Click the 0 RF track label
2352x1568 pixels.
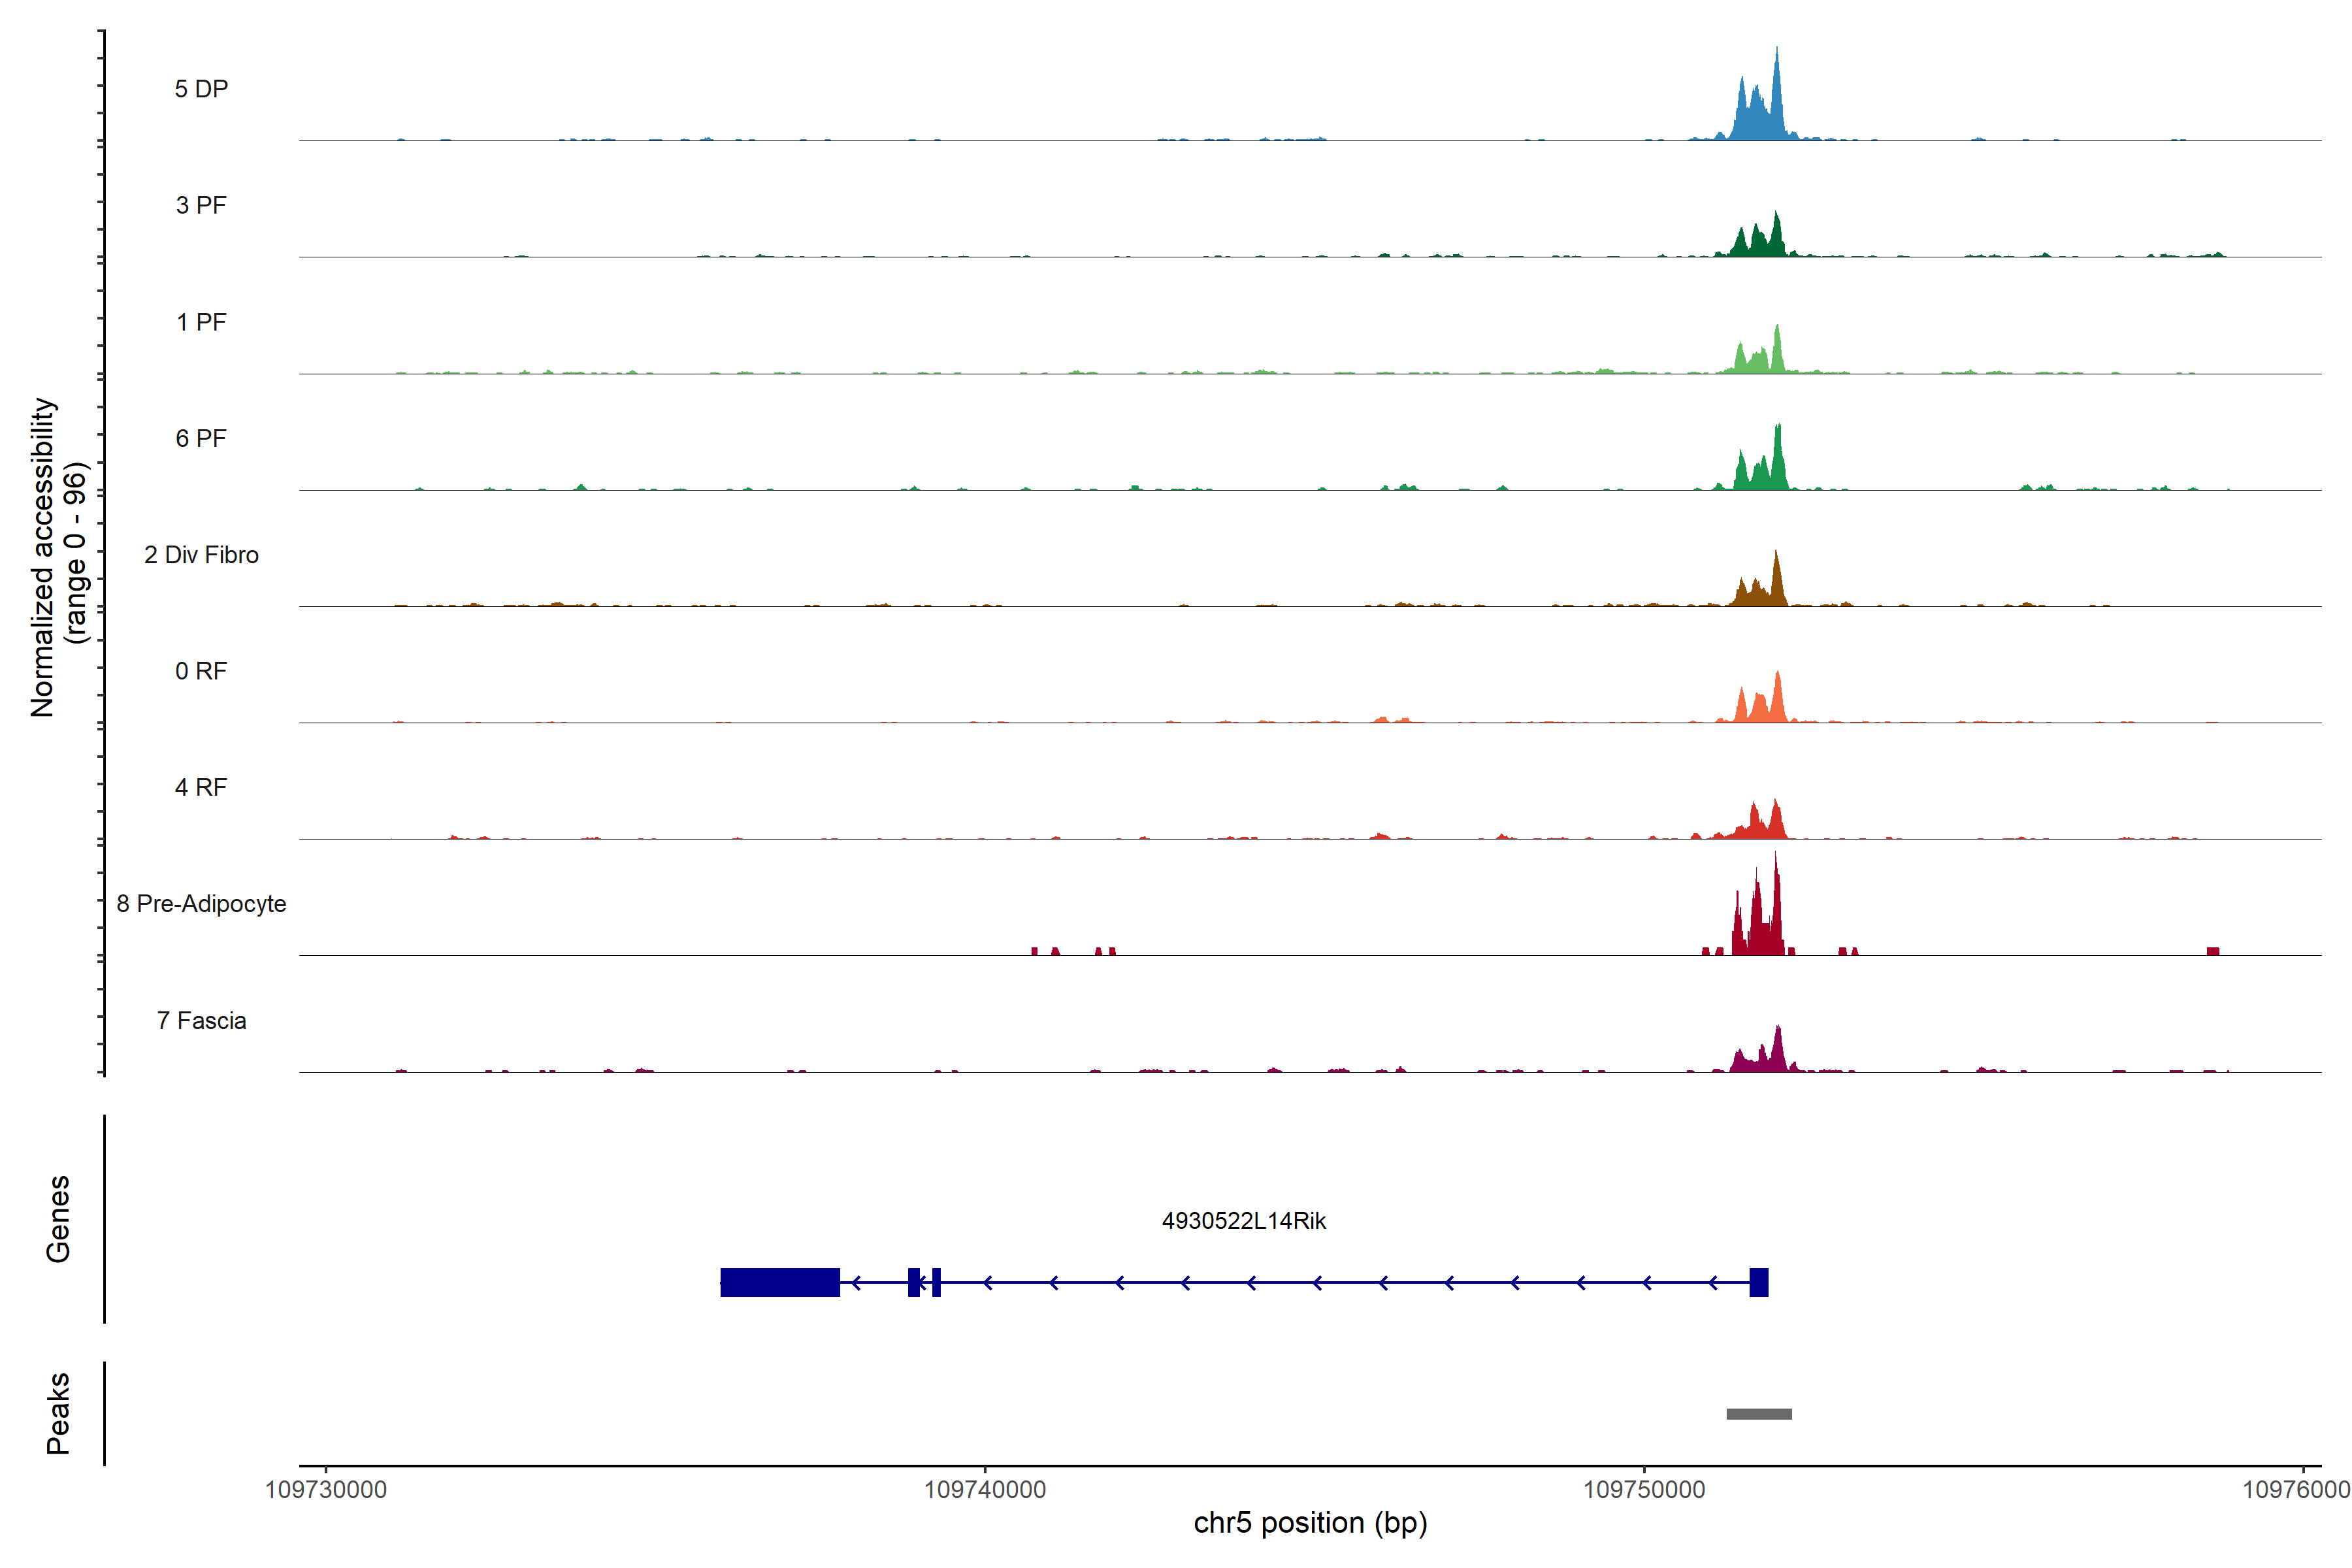[x=201, y=671]
